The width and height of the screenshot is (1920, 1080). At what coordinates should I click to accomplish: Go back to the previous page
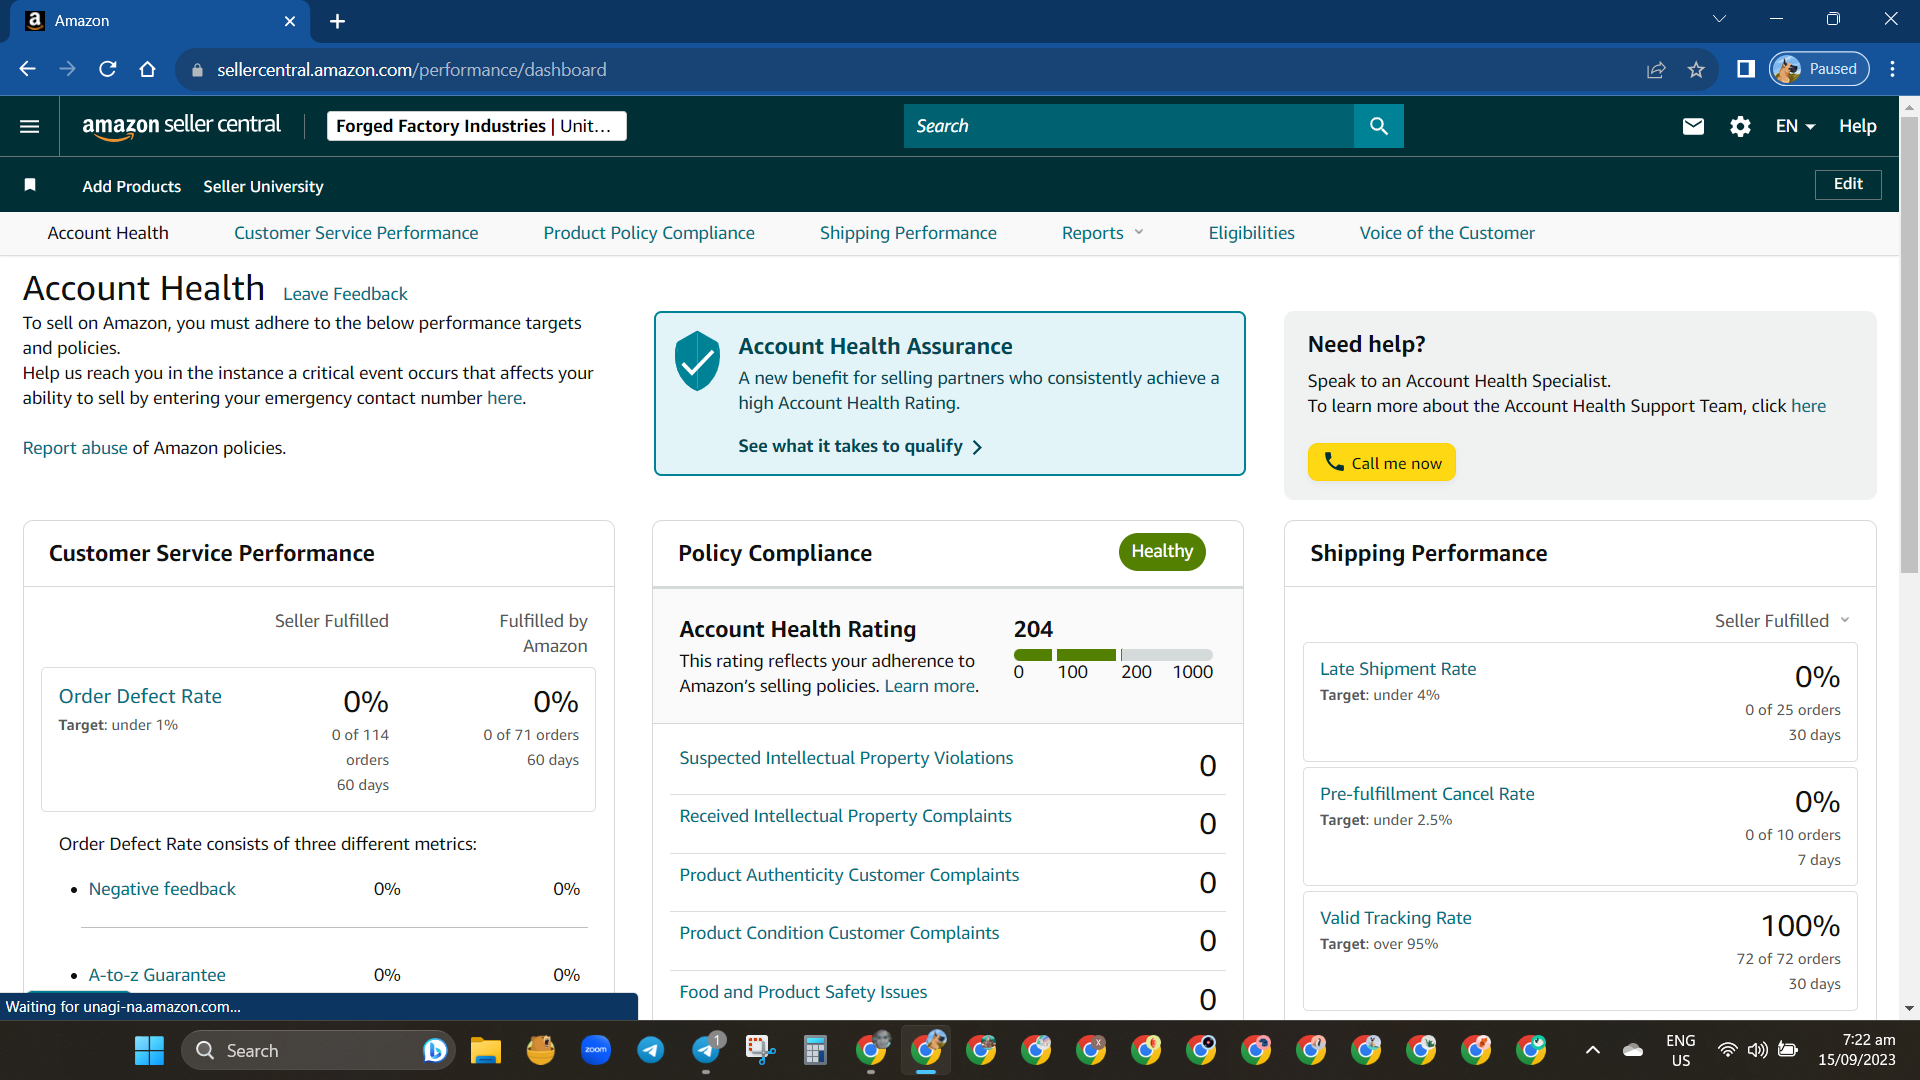coord(27,69)
